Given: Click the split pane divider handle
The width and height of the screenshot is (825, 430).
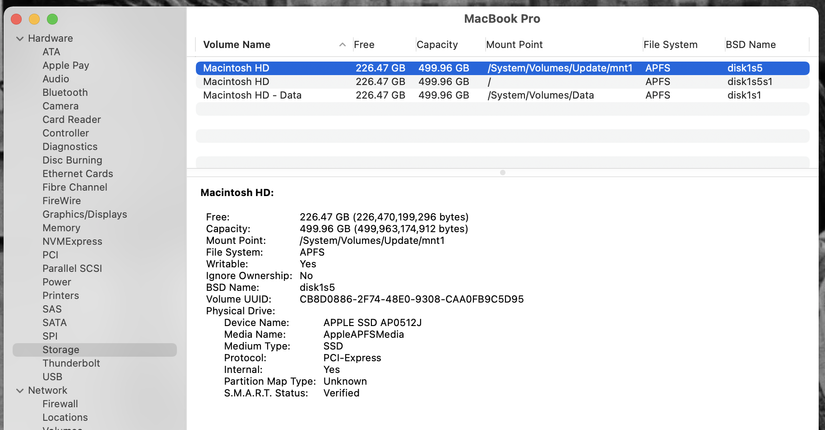Looking at the screenshot, I should point(502,173).
